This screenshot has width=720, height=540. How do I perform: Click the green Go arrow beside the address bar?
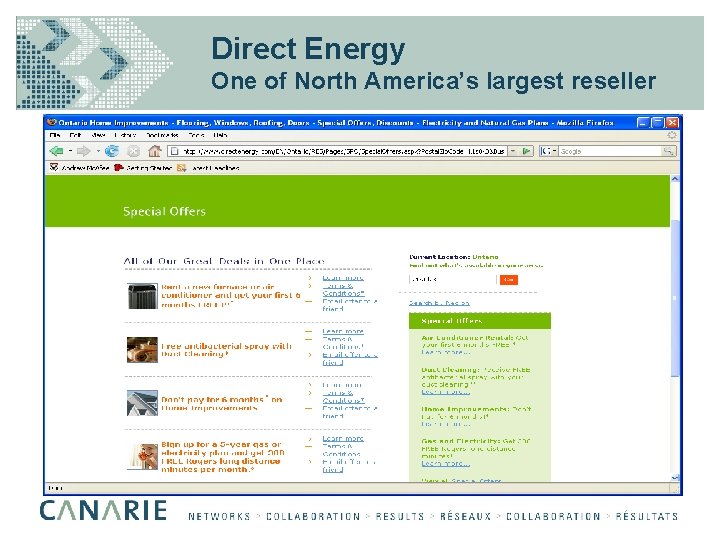click(527, 151)
